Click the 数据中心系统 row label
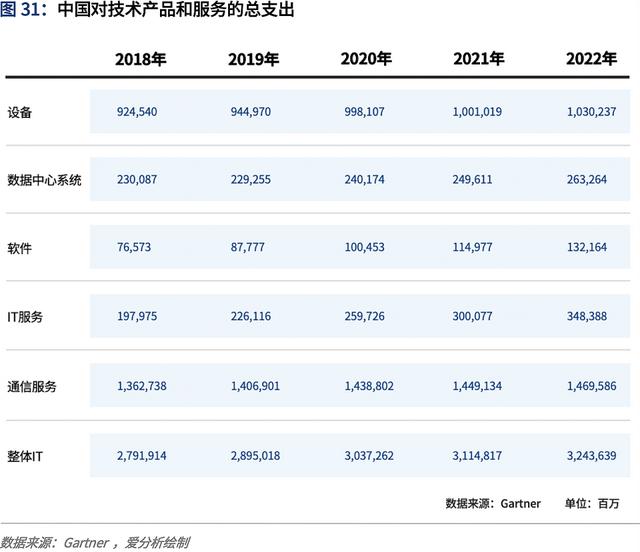This screenshot has width=640, height=552. click(44, 180)
